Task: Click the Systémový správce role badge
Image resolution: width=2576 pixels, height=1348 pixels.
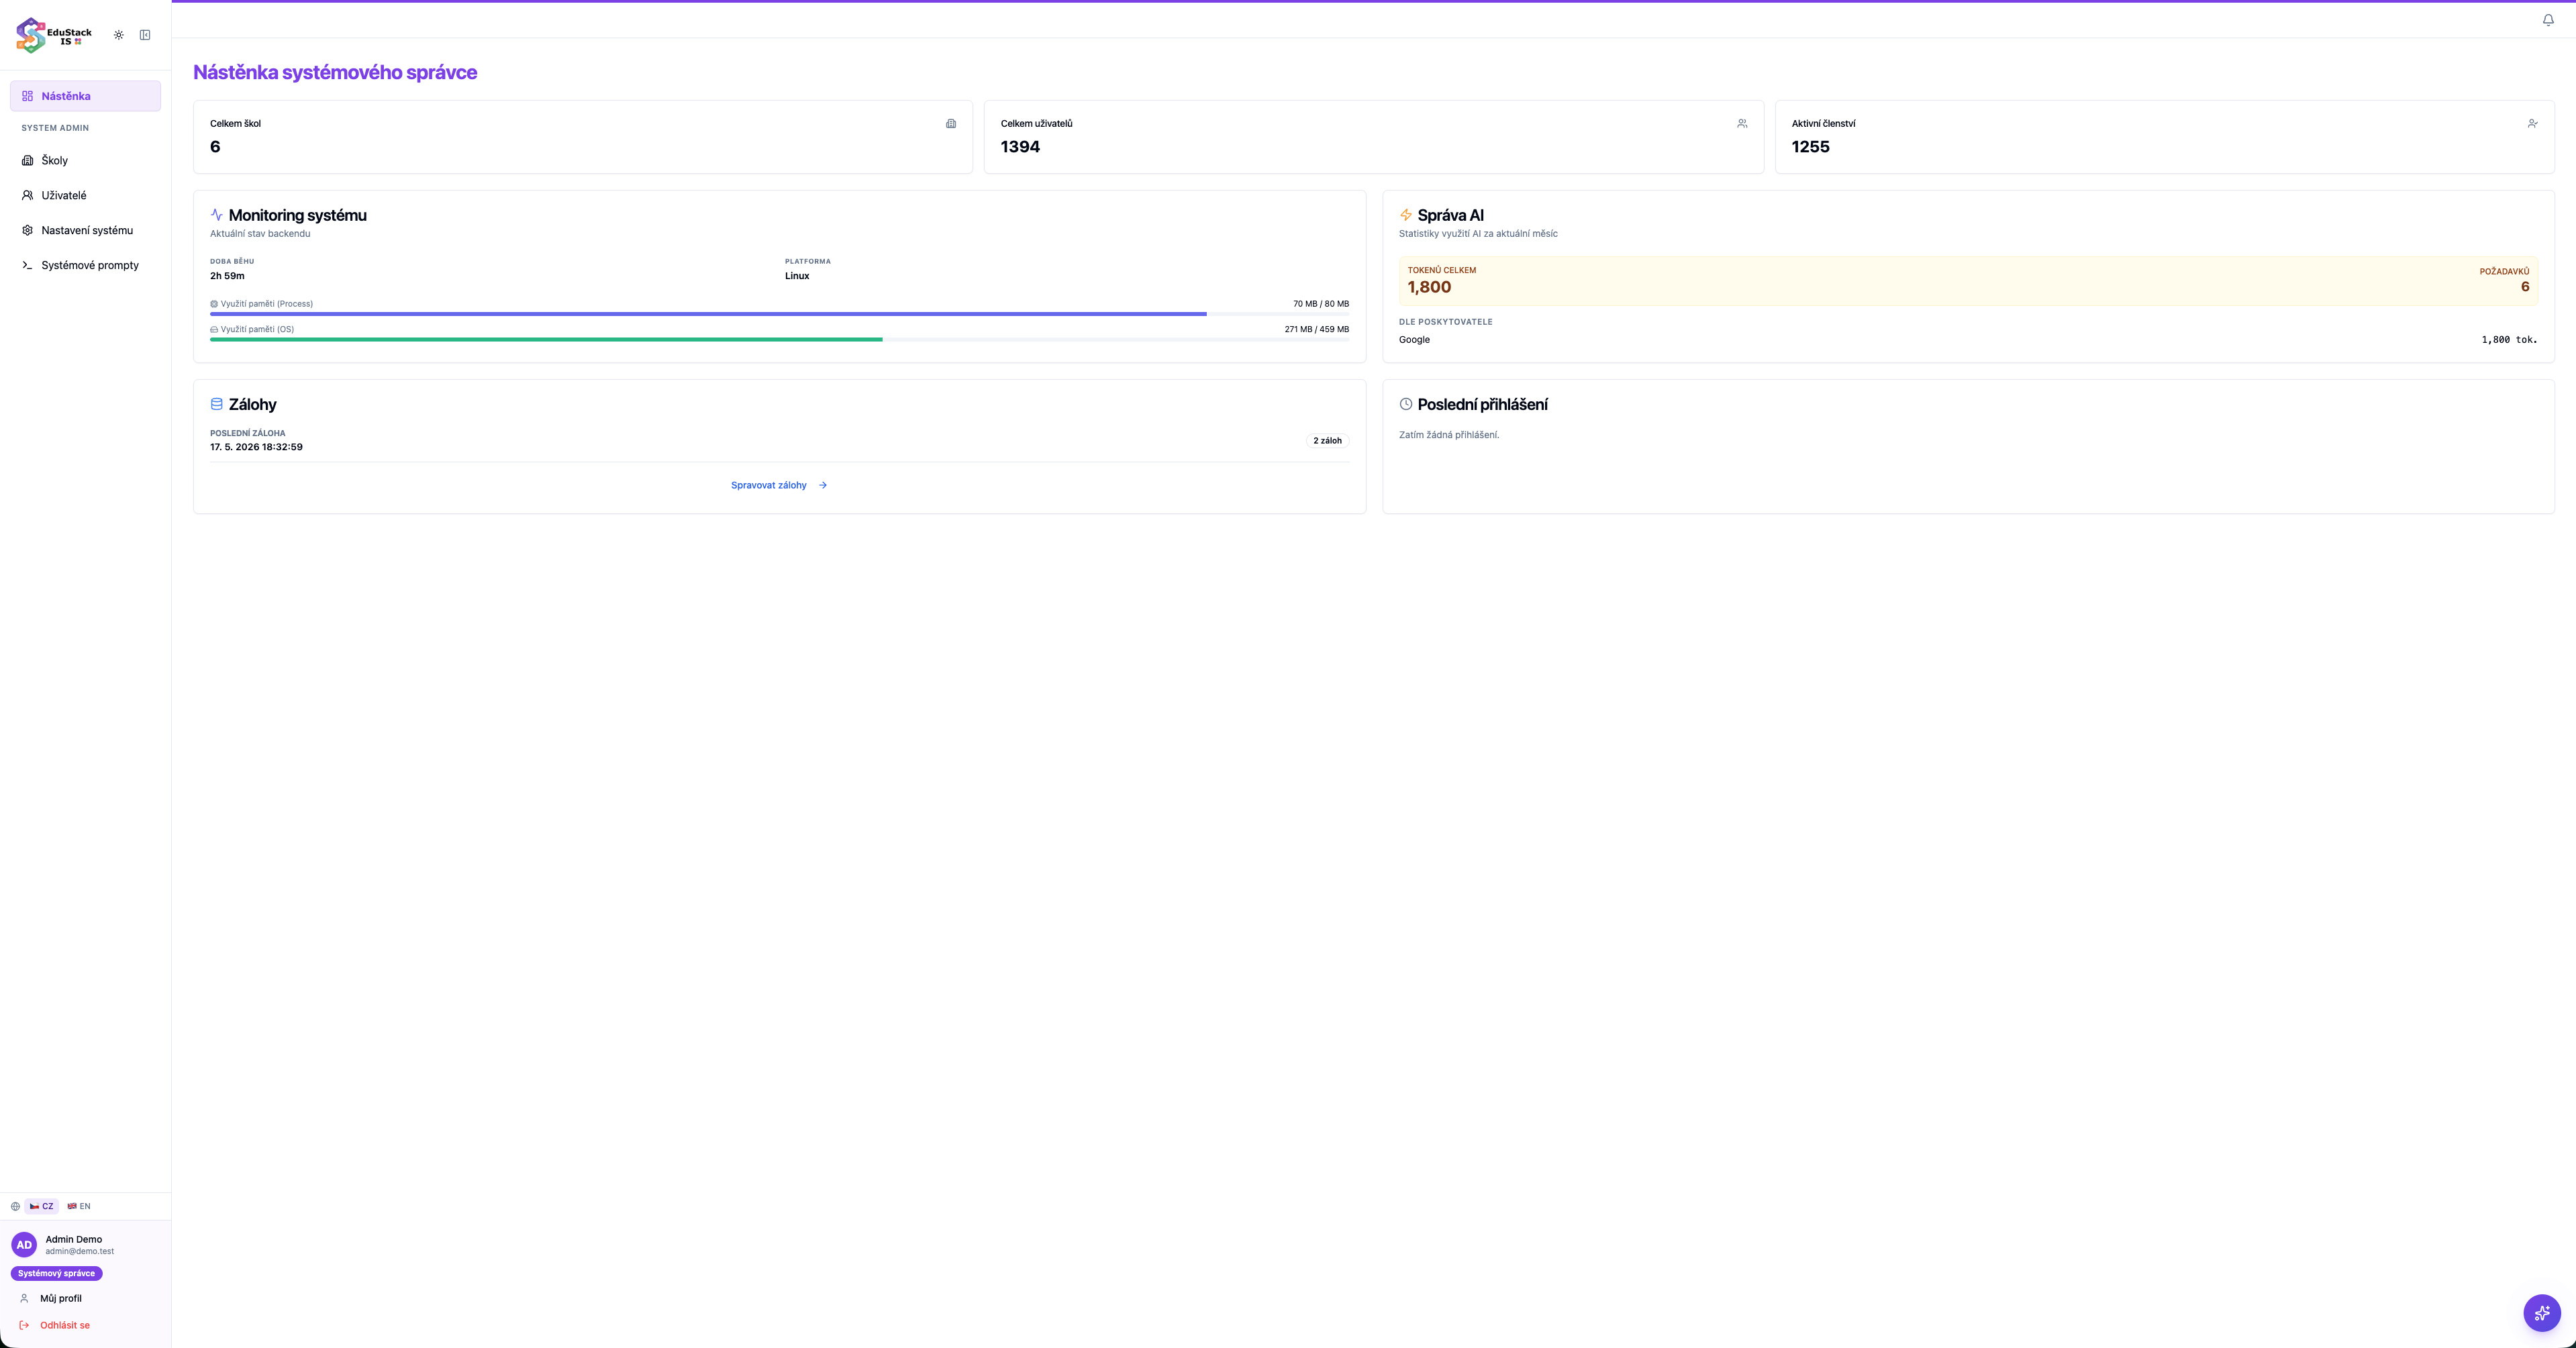Action: click(x=57, y=1274)
